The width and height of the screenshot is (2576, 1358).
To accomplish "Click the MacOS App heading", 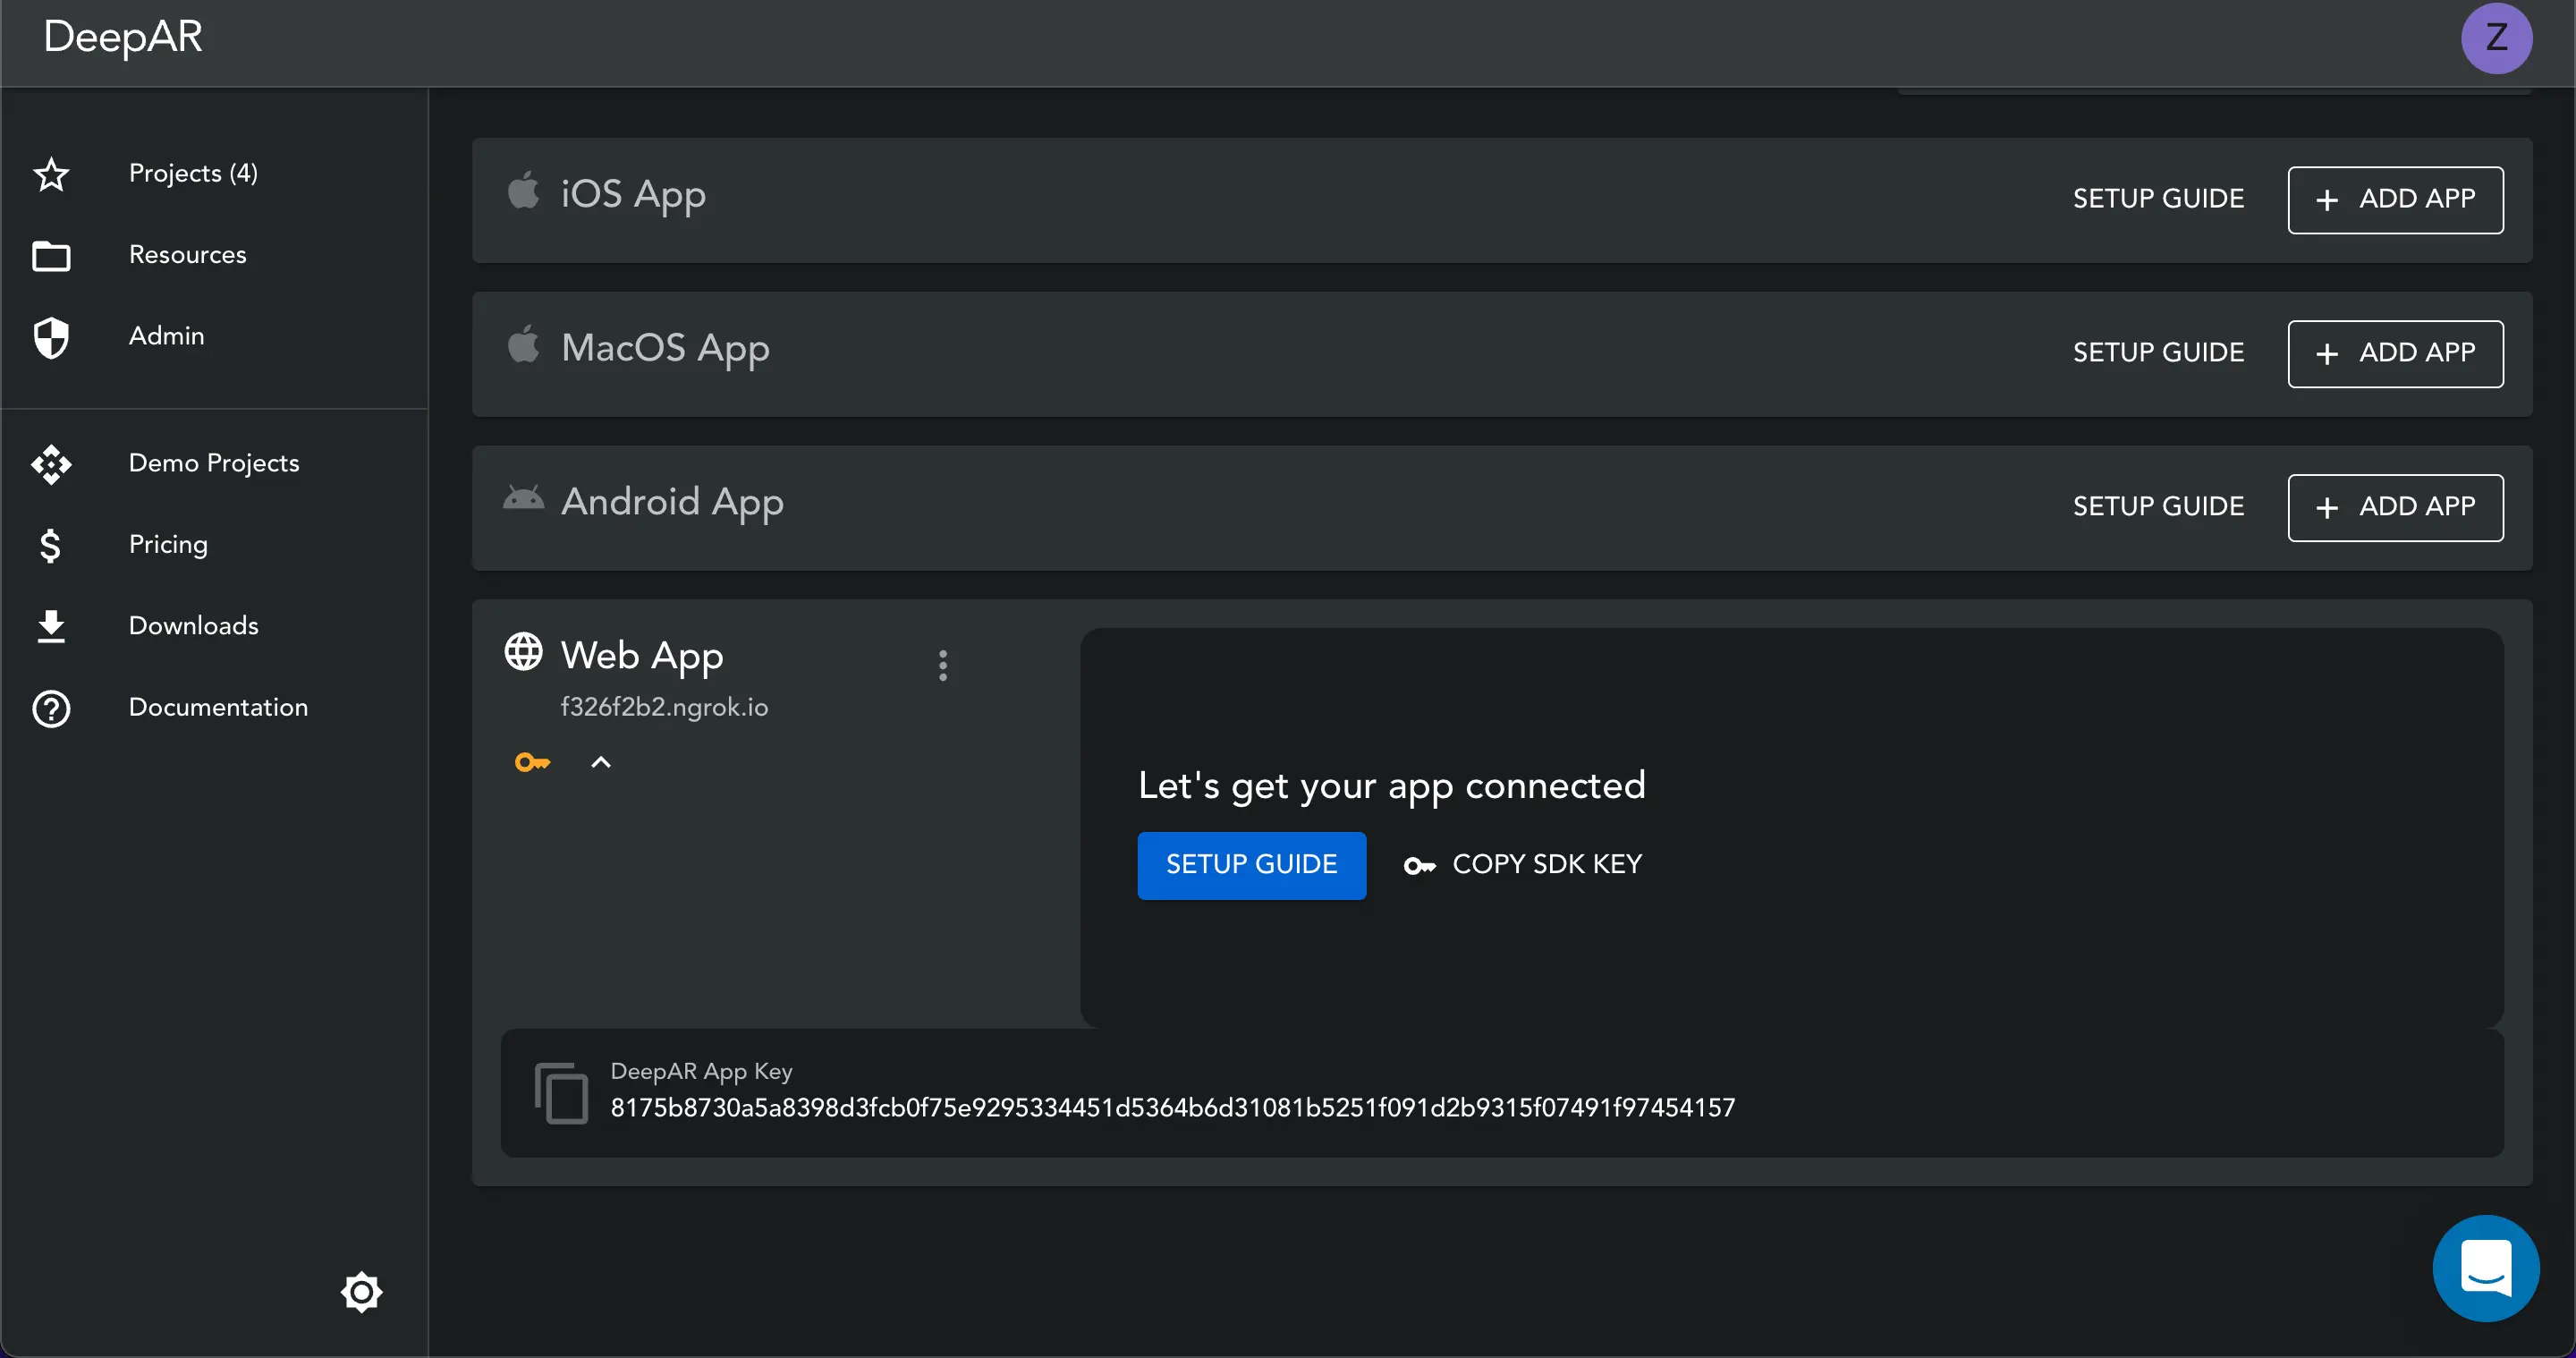I will click(665, 348).
